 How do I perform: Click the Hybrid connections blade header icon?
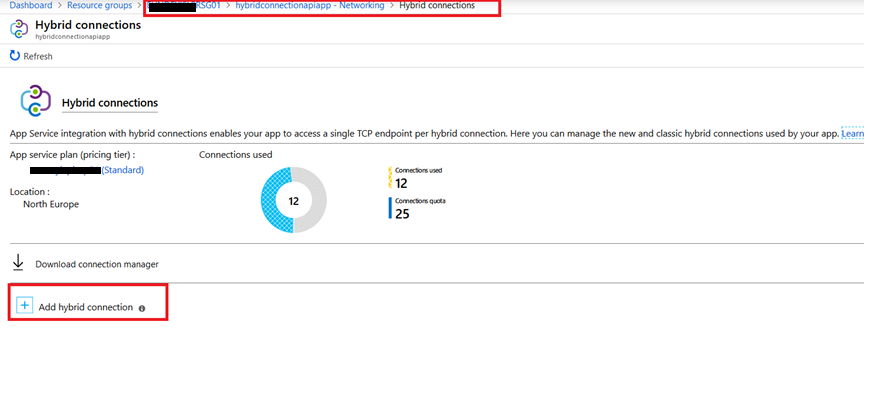19,29
